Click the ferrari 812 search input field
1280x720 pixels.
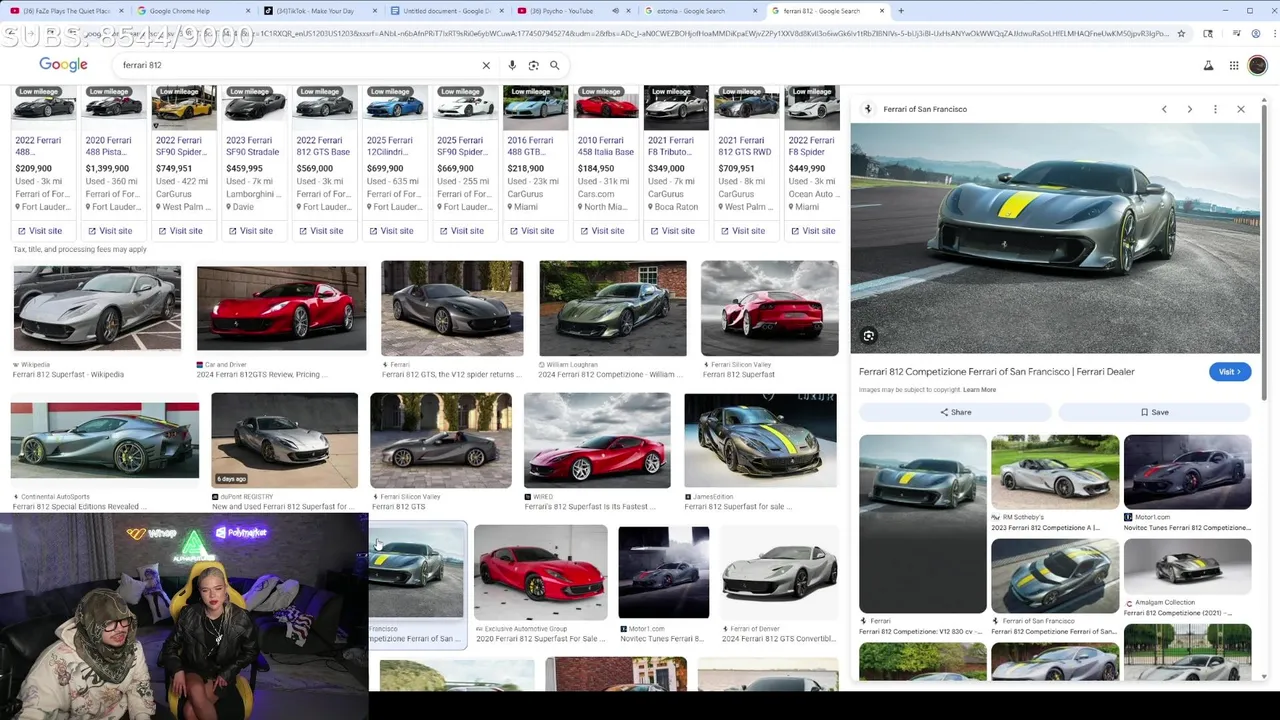click(x=300, y=65)
